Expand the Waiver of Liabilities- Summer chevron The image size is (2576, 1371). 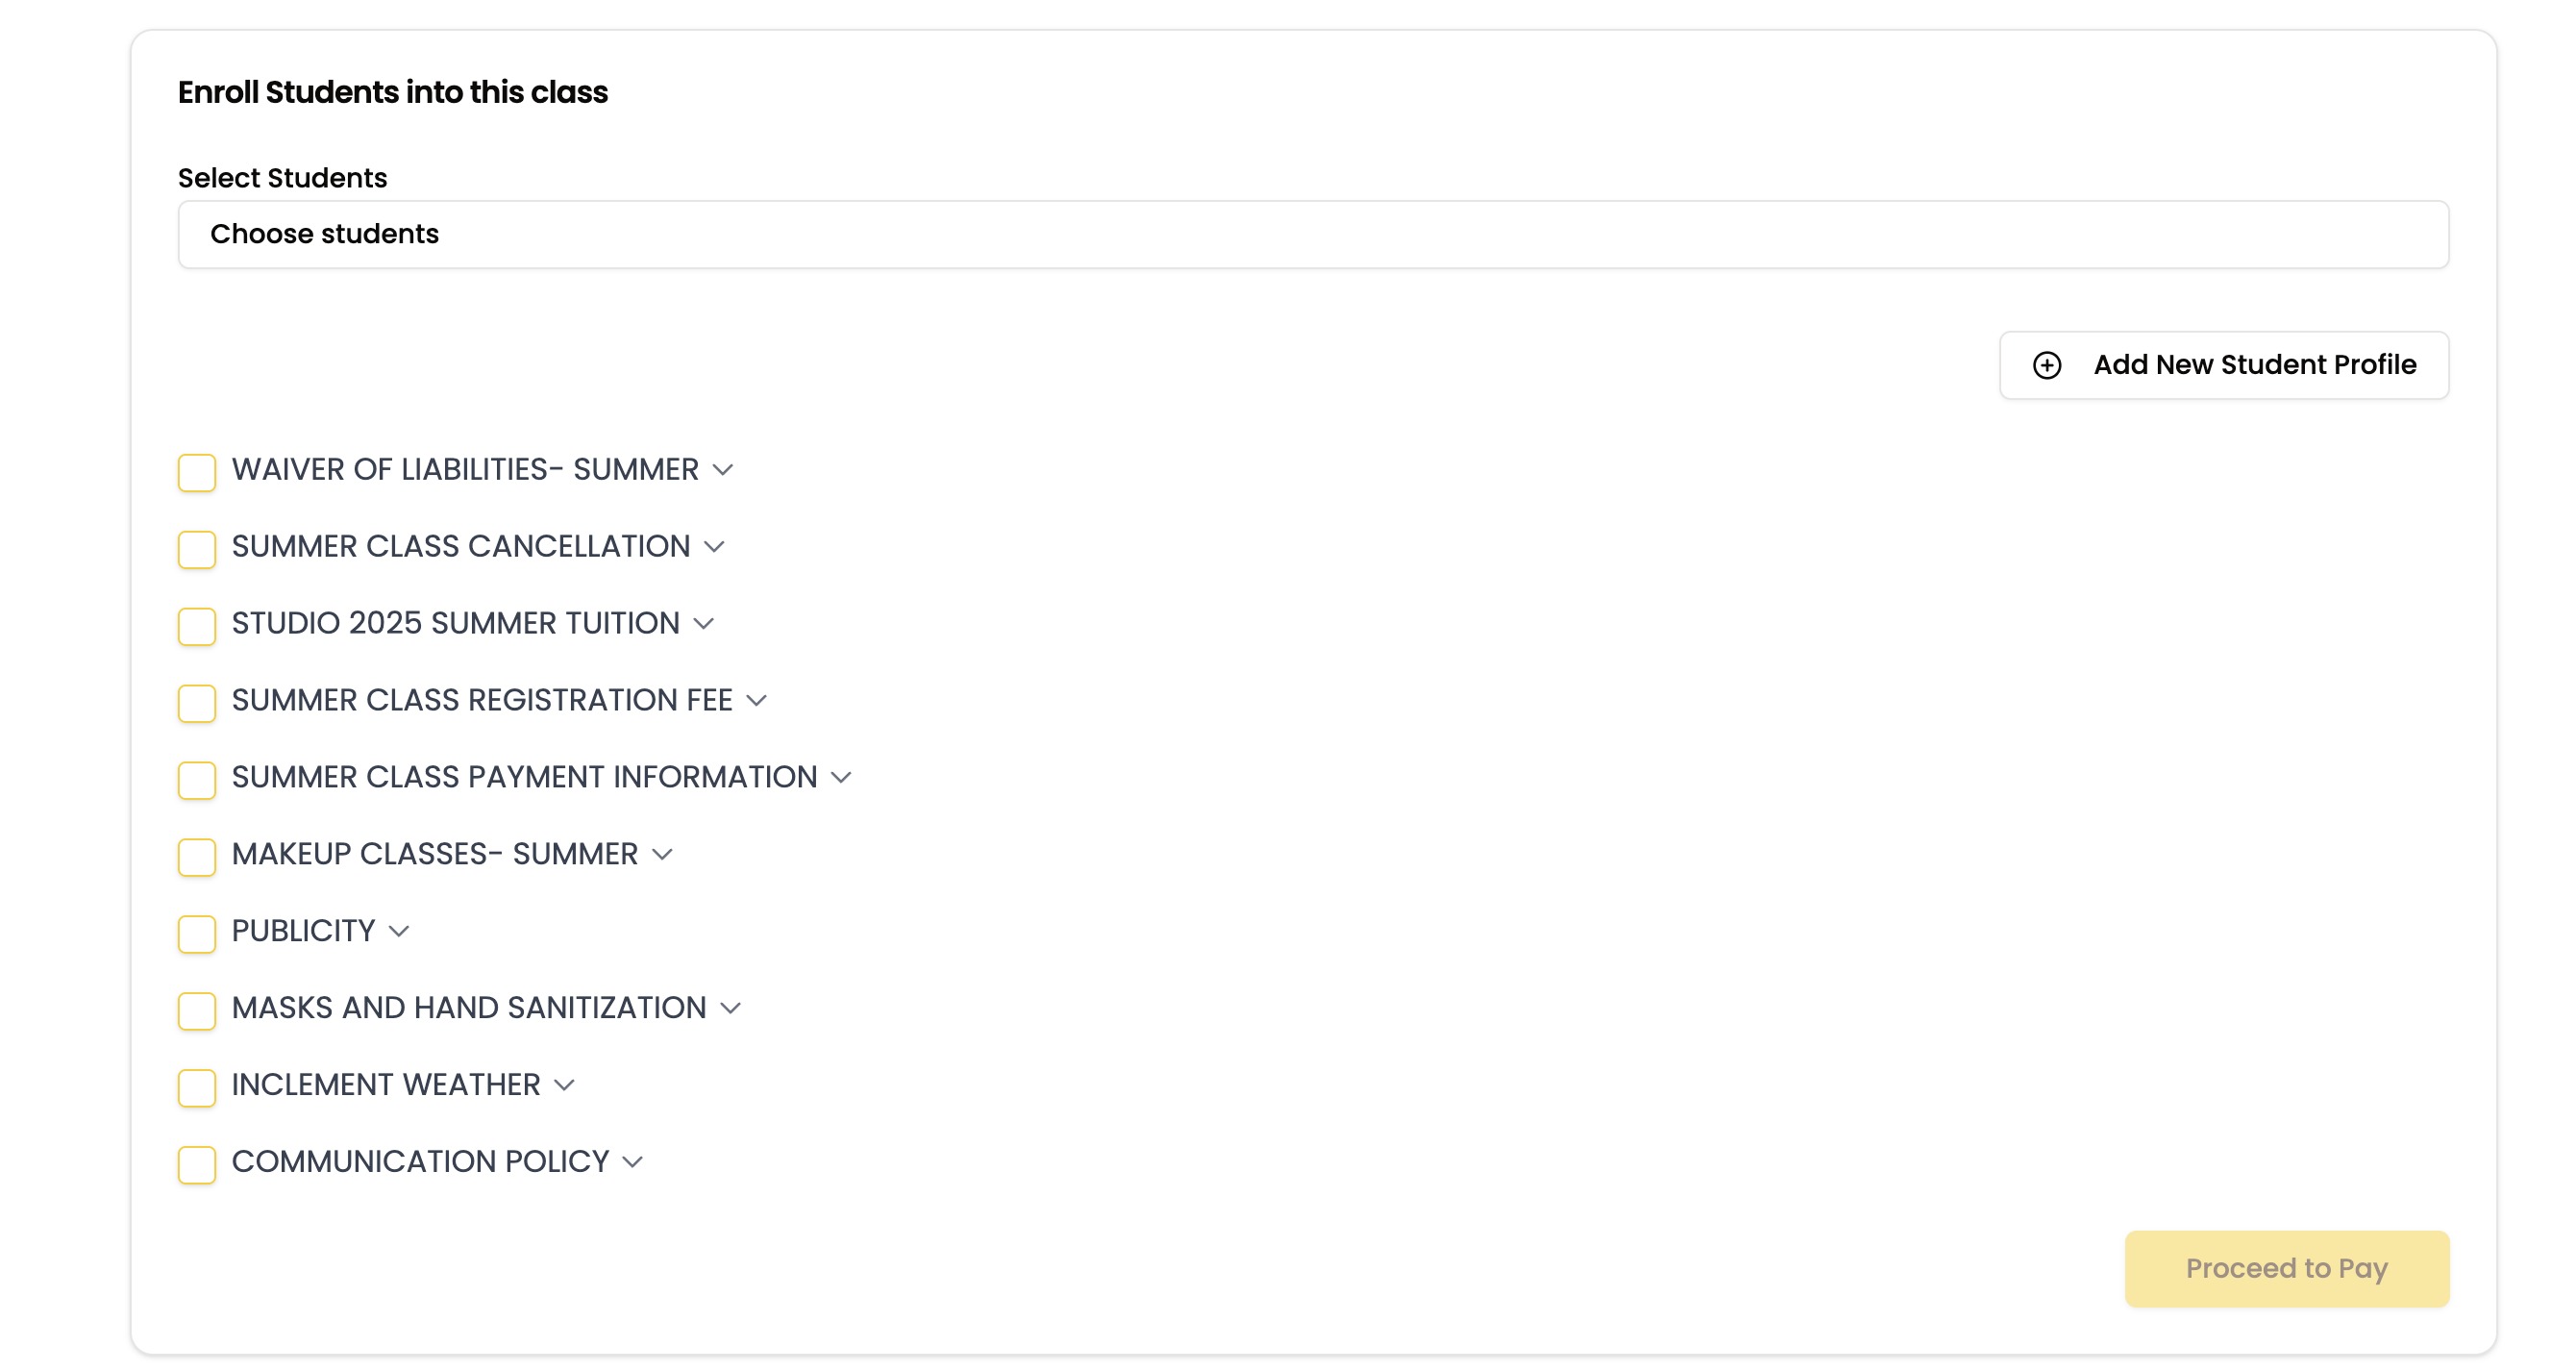723,470
